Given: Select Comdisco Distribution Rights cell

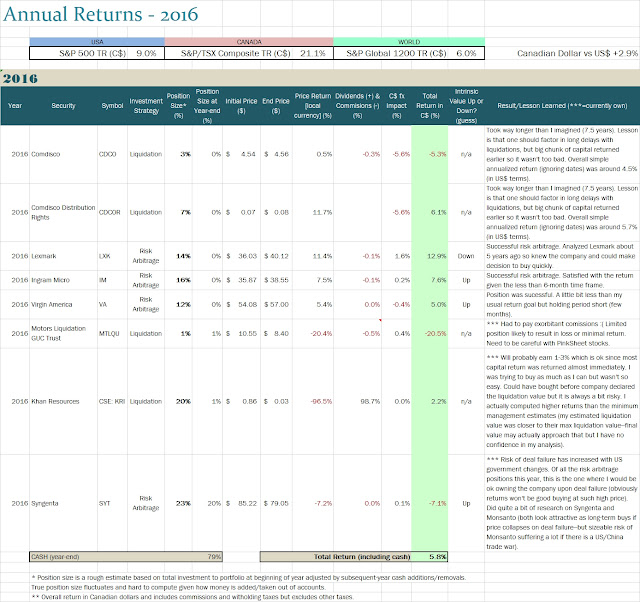Looking at the screenshot, I should [63, 212].
